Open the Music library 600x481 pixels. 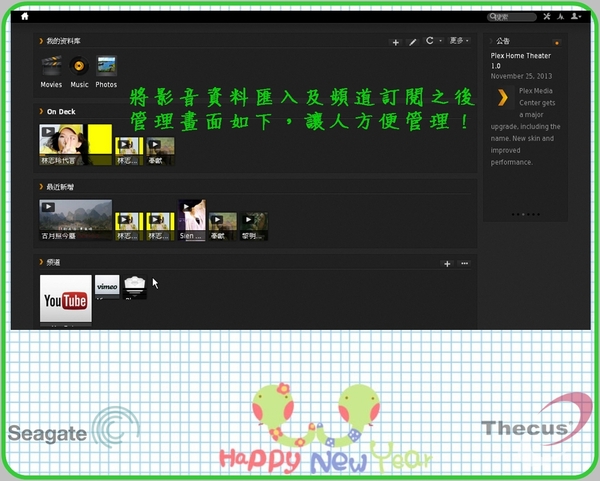pos(79,72)
